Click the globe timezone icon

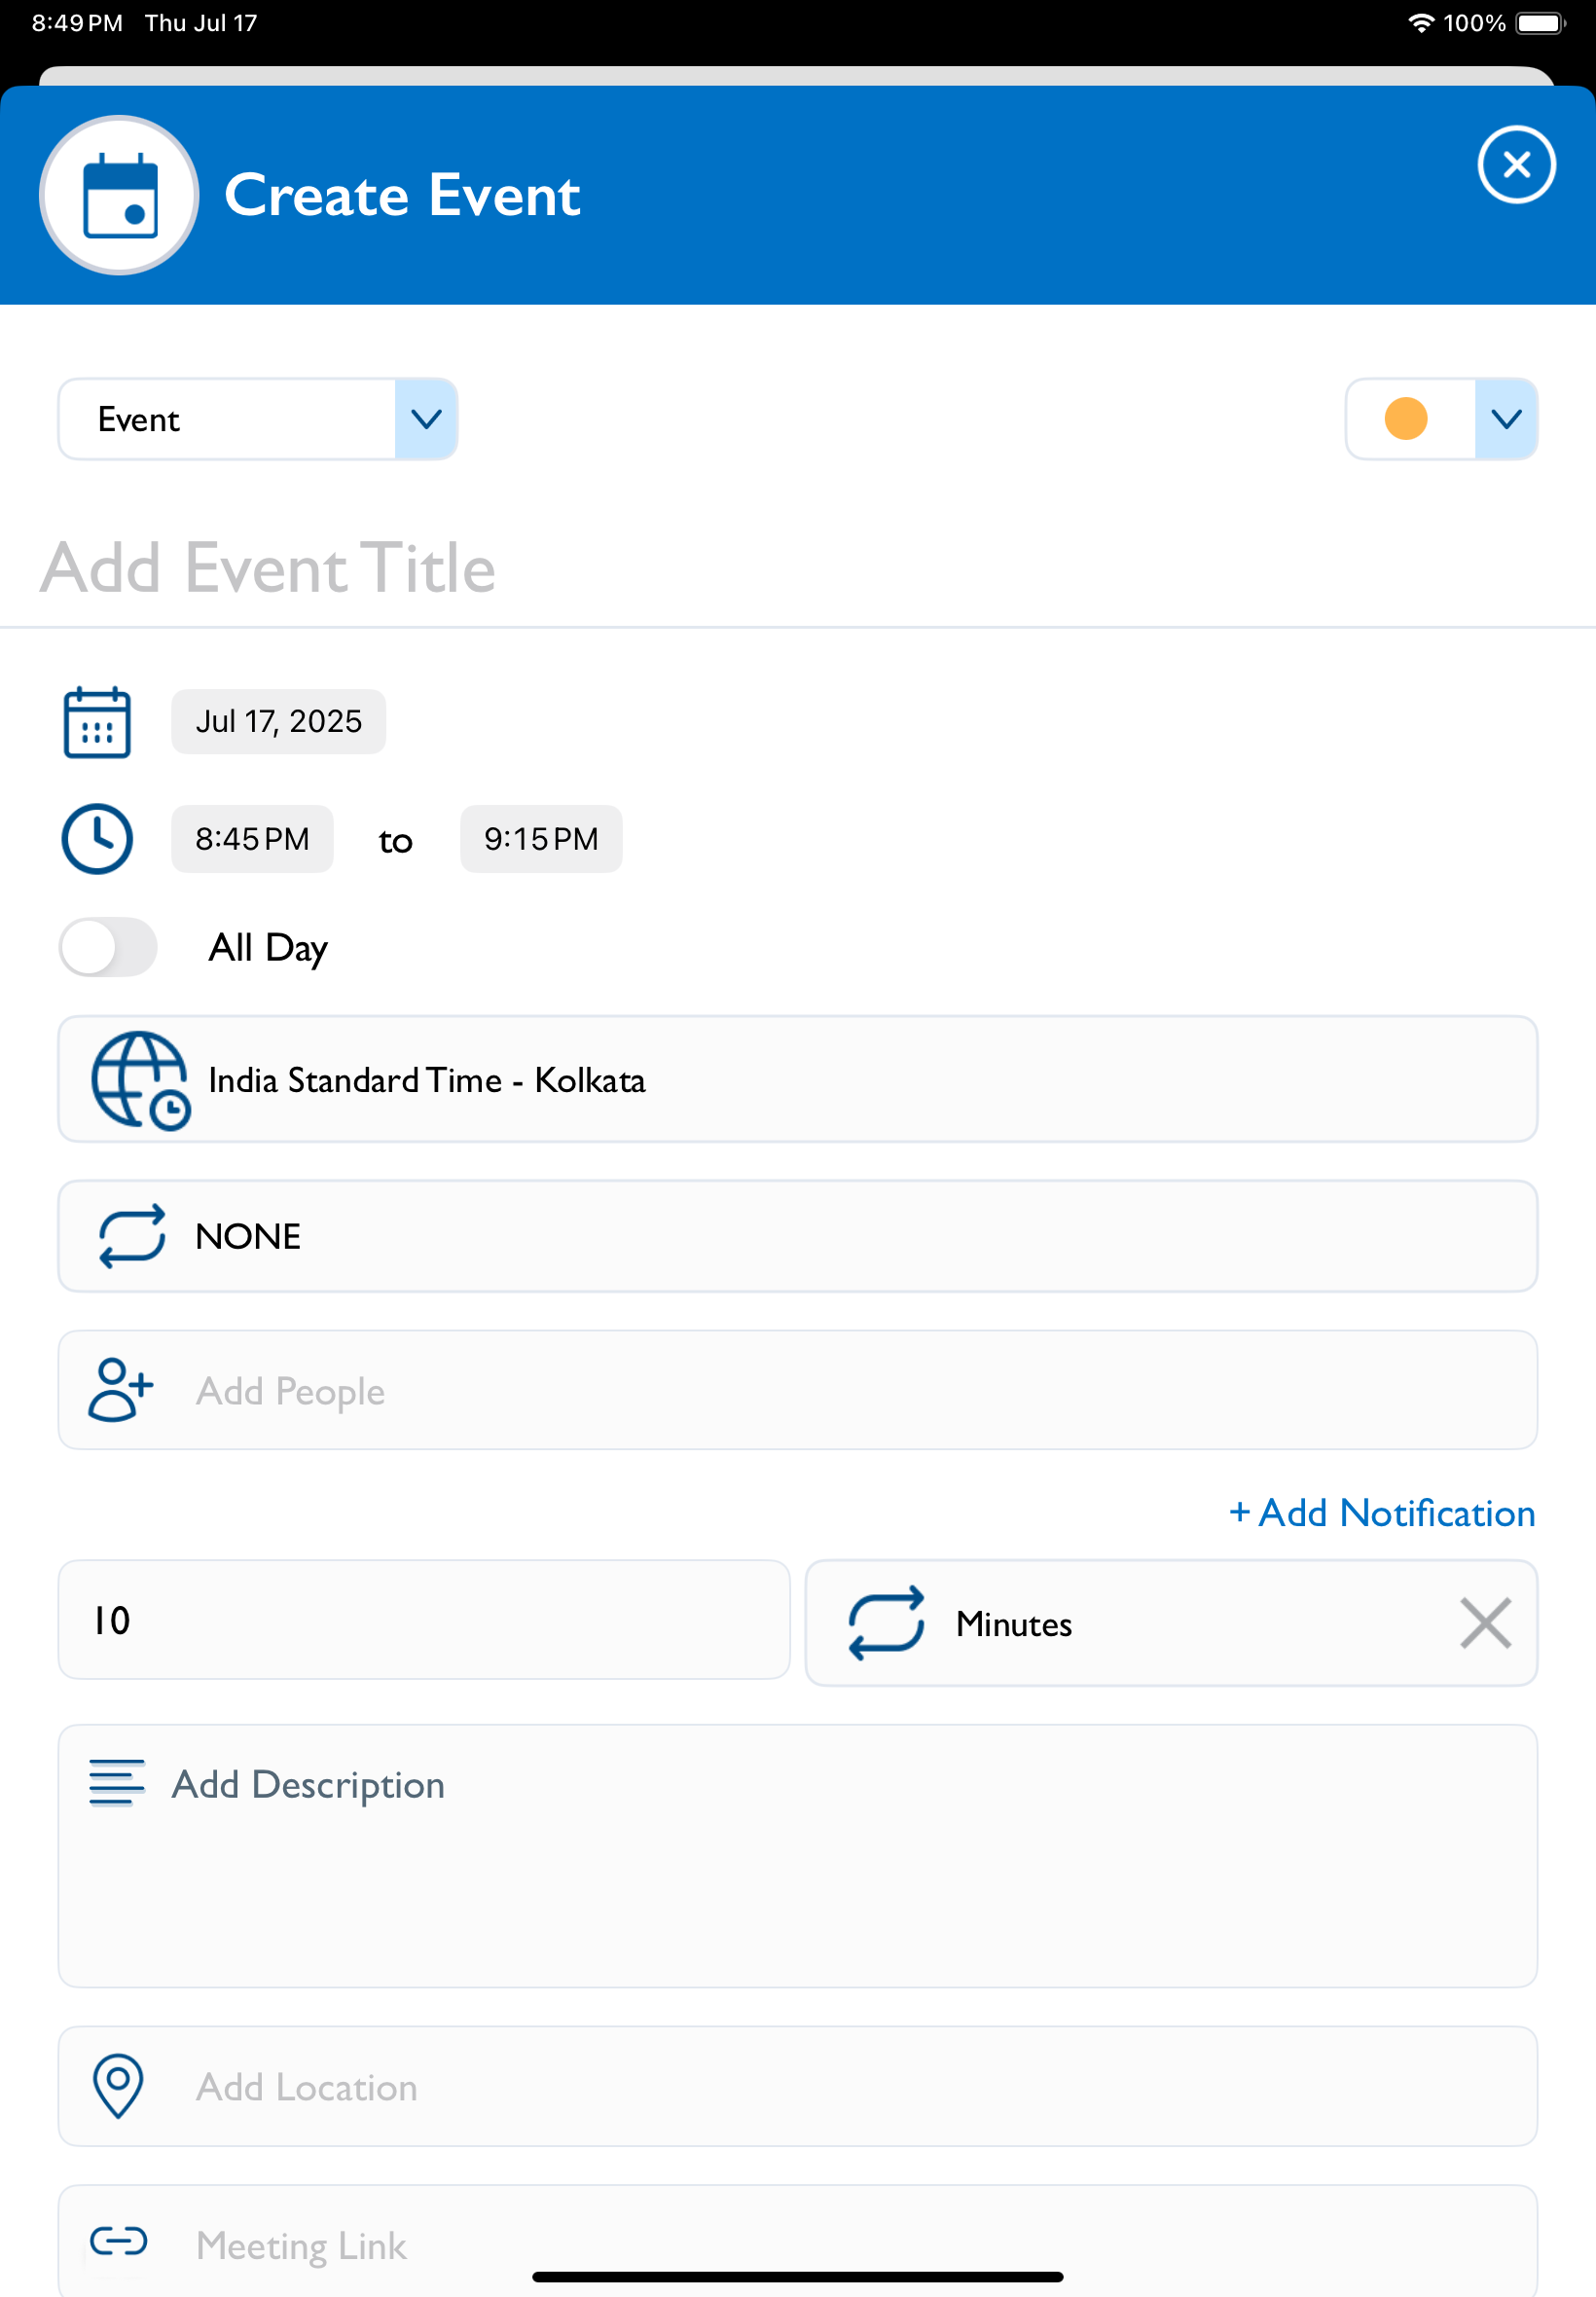tap(140, 1081)
